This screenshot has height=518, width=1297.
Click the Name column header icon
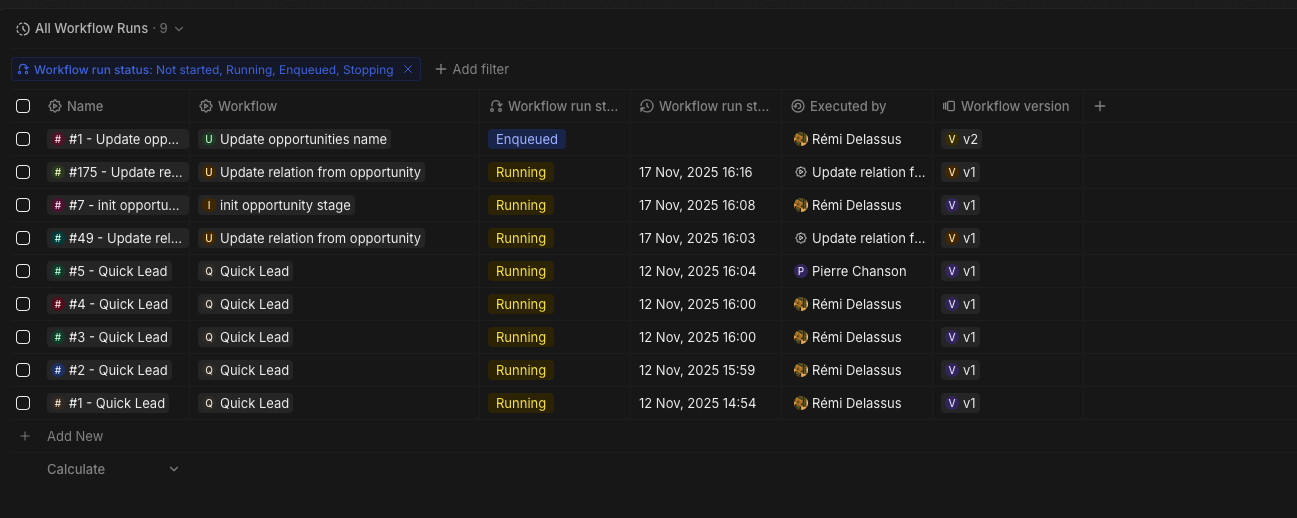[55, 106]
